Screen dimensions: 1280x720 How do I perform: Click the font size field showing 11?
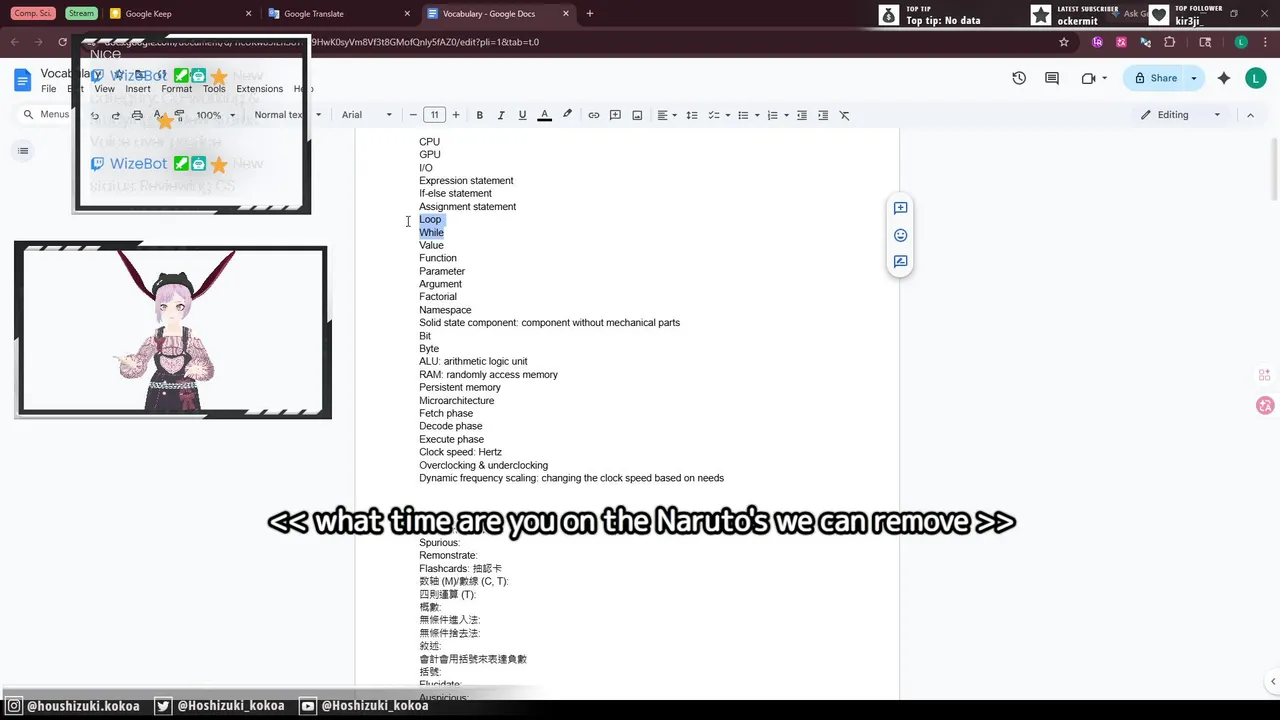(x=434, y=115)
